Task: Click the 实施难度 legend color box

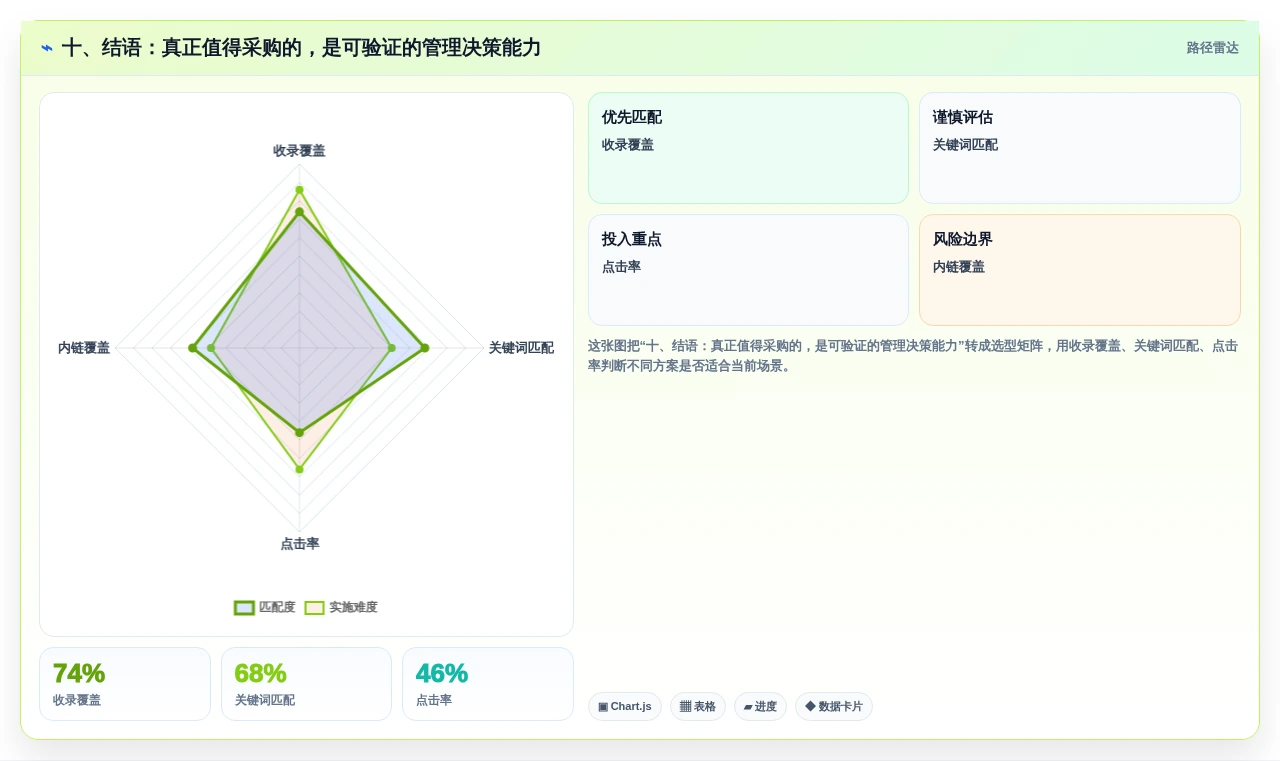Action: tap(314, 607)
